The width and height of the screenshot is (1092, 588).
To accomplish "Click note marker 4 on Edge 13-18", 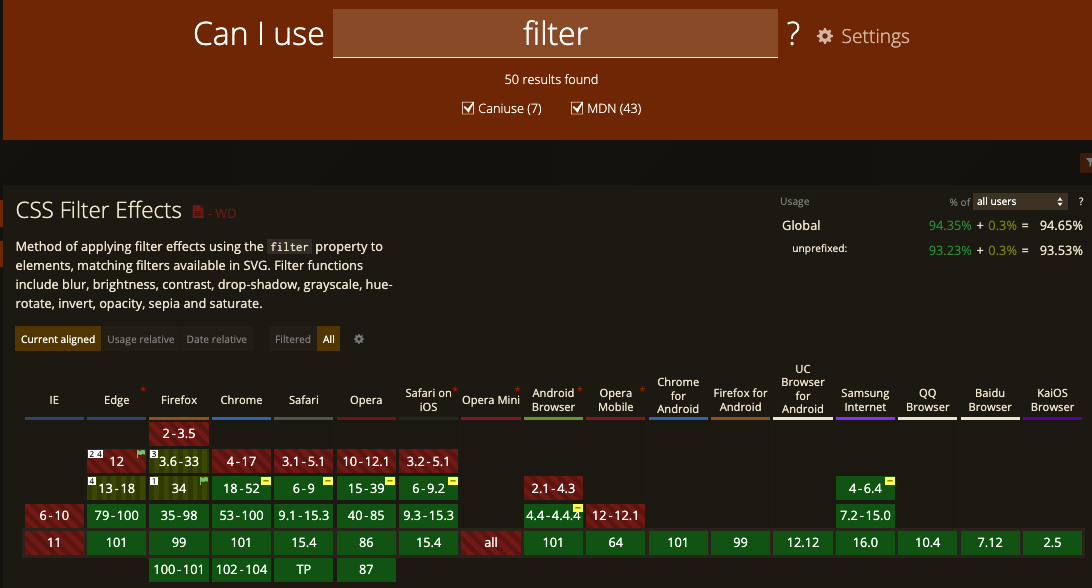I will [91, 481].
